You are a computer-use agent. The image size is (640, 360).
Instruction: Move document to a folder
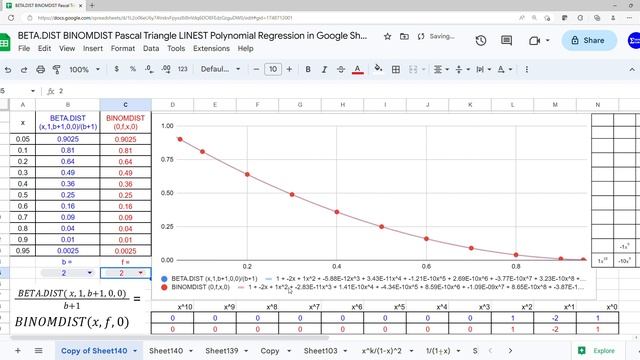click(404, 36)
